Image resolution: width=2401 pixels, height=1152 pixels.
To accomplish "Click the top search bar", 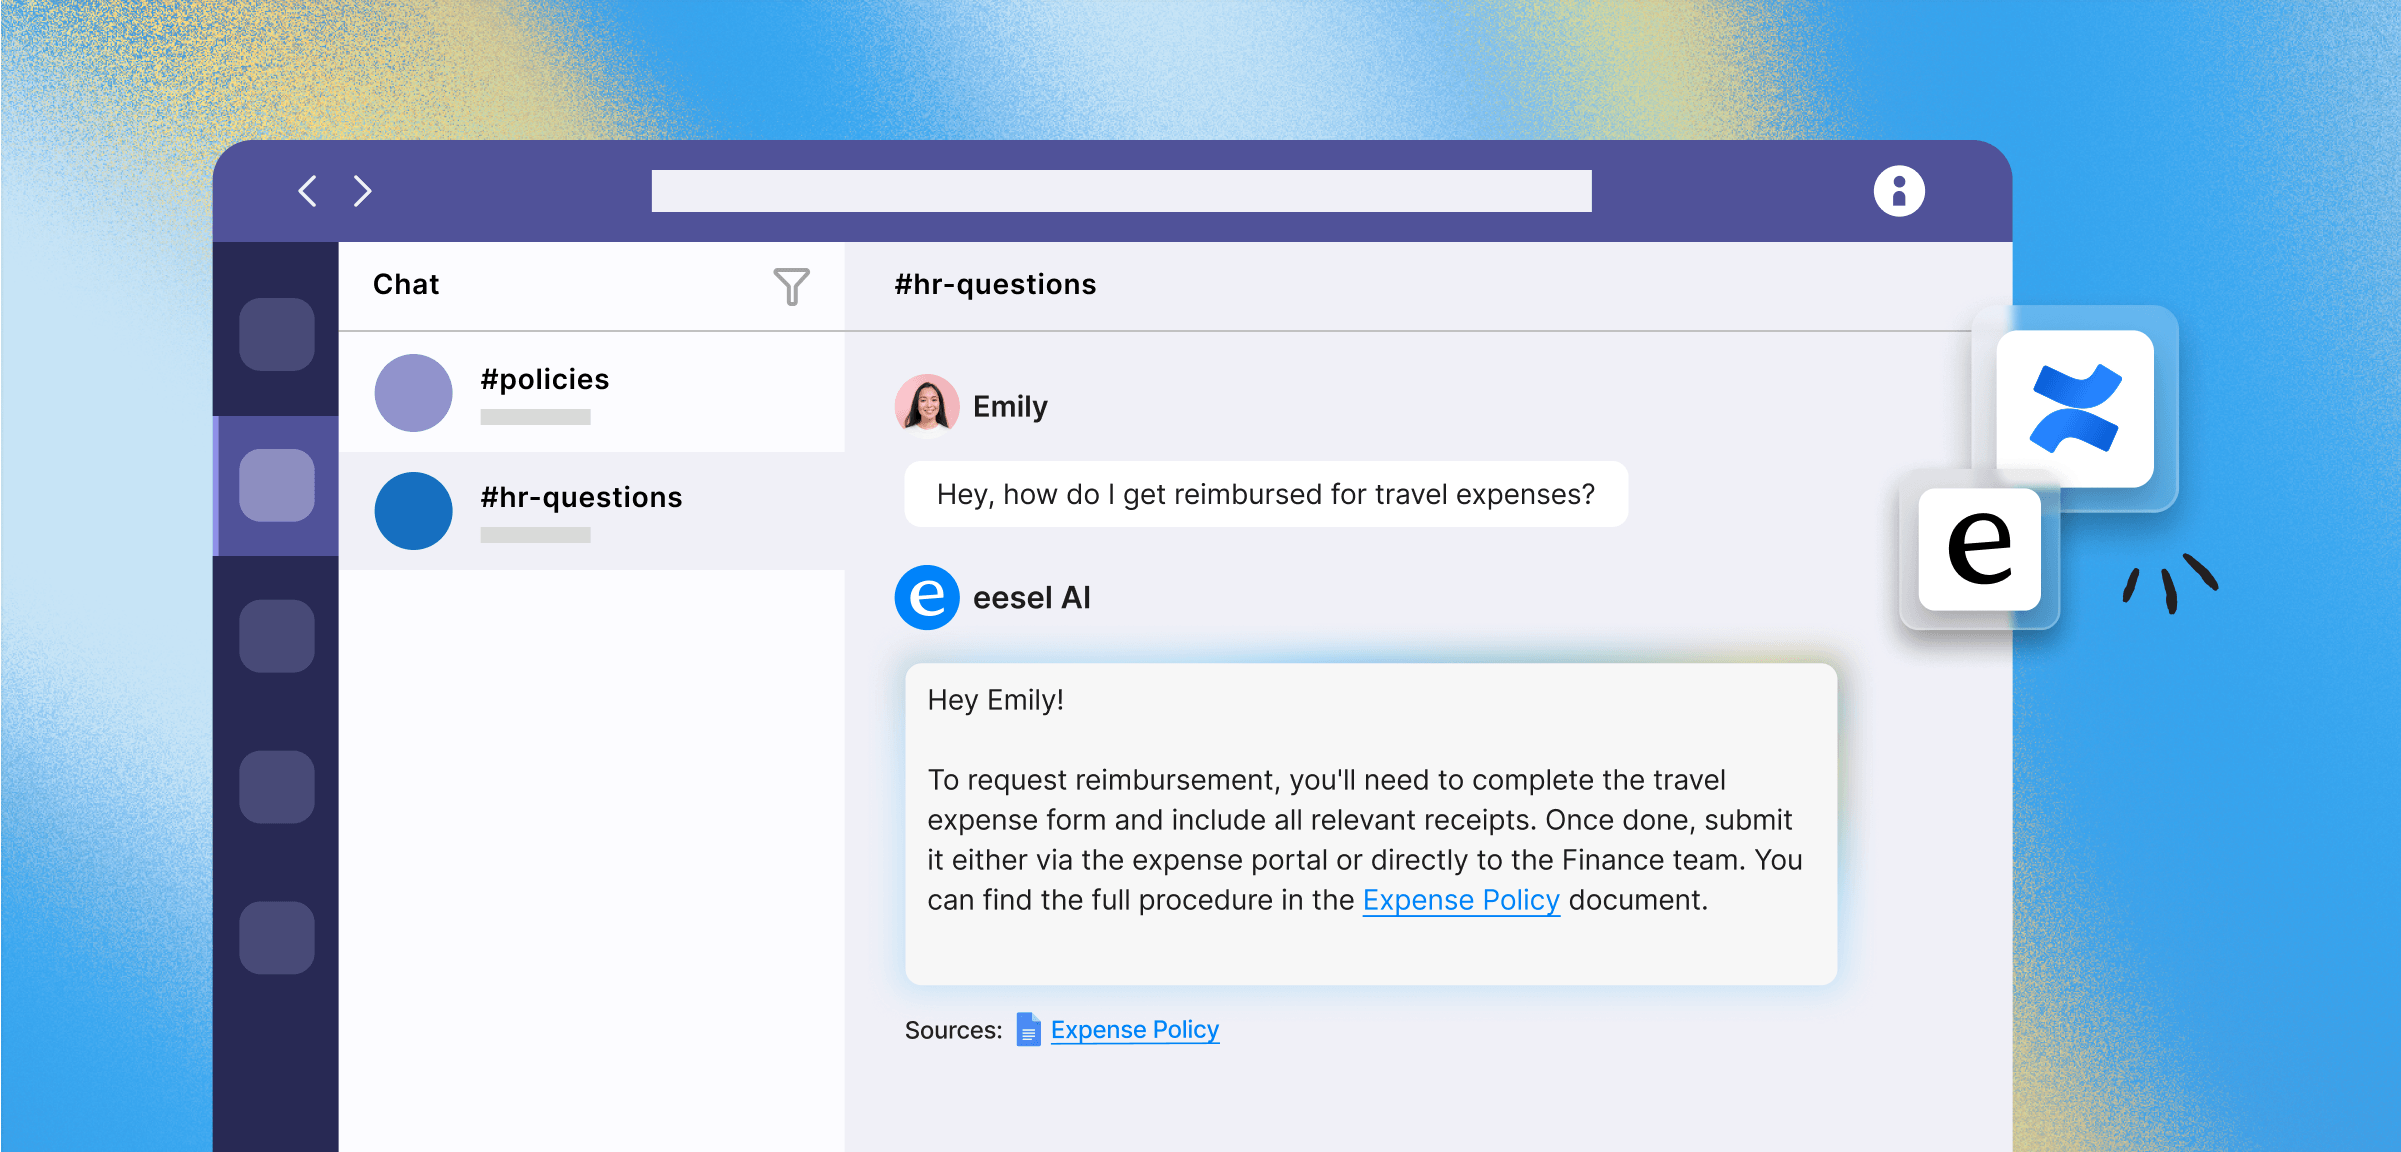I will coord(1121,191).
